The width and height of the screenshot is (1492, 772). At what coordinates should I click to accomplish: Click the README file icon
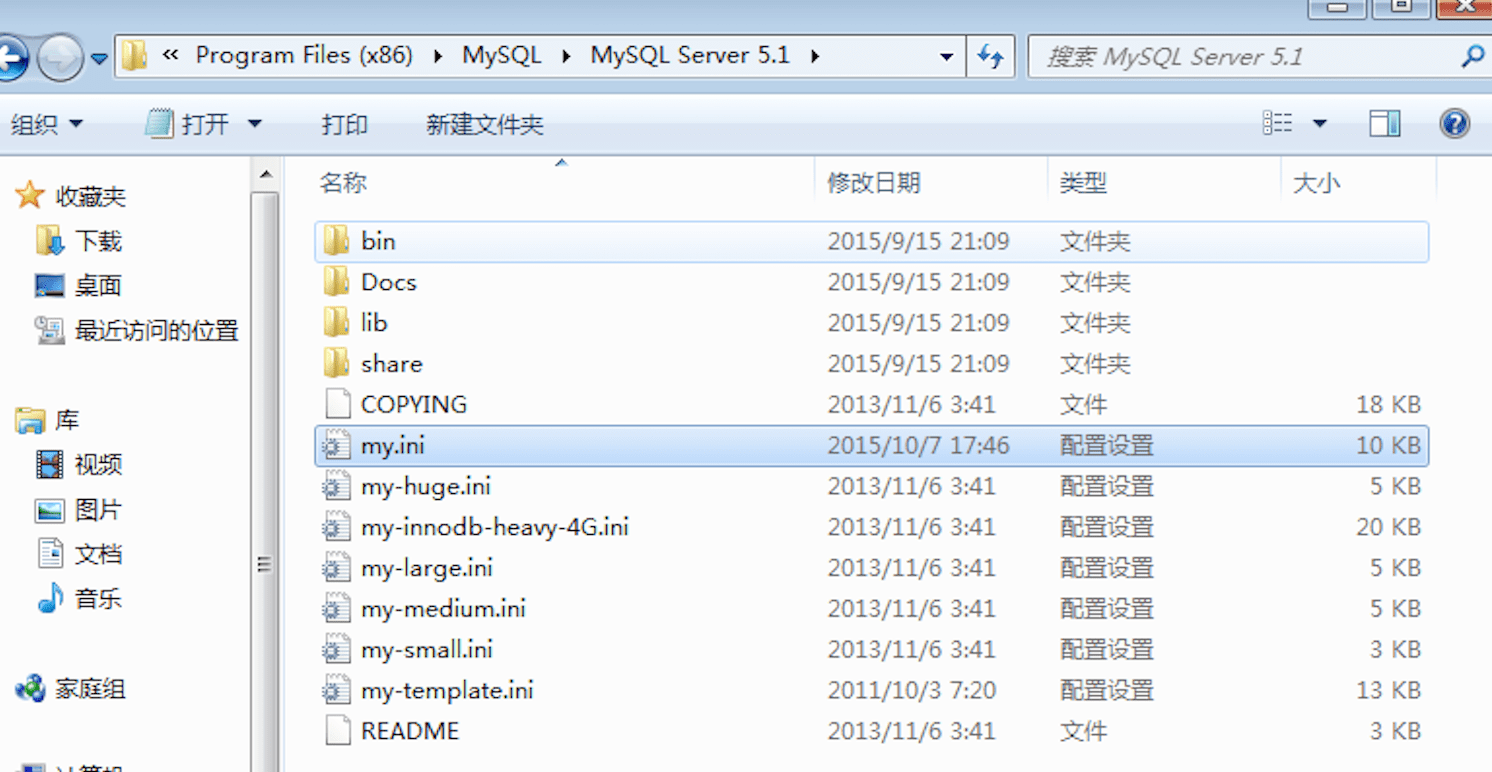(x=338, y=731)
